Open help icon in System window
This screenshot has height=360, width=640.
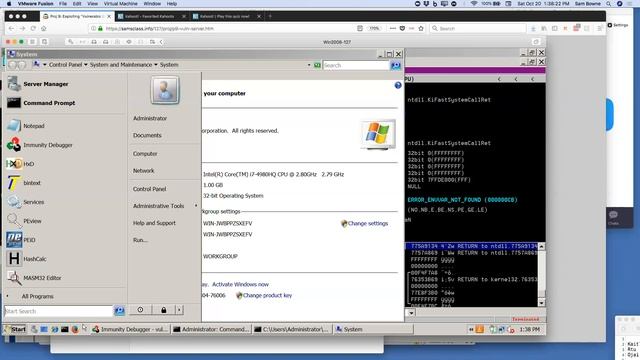coord(398,85)
